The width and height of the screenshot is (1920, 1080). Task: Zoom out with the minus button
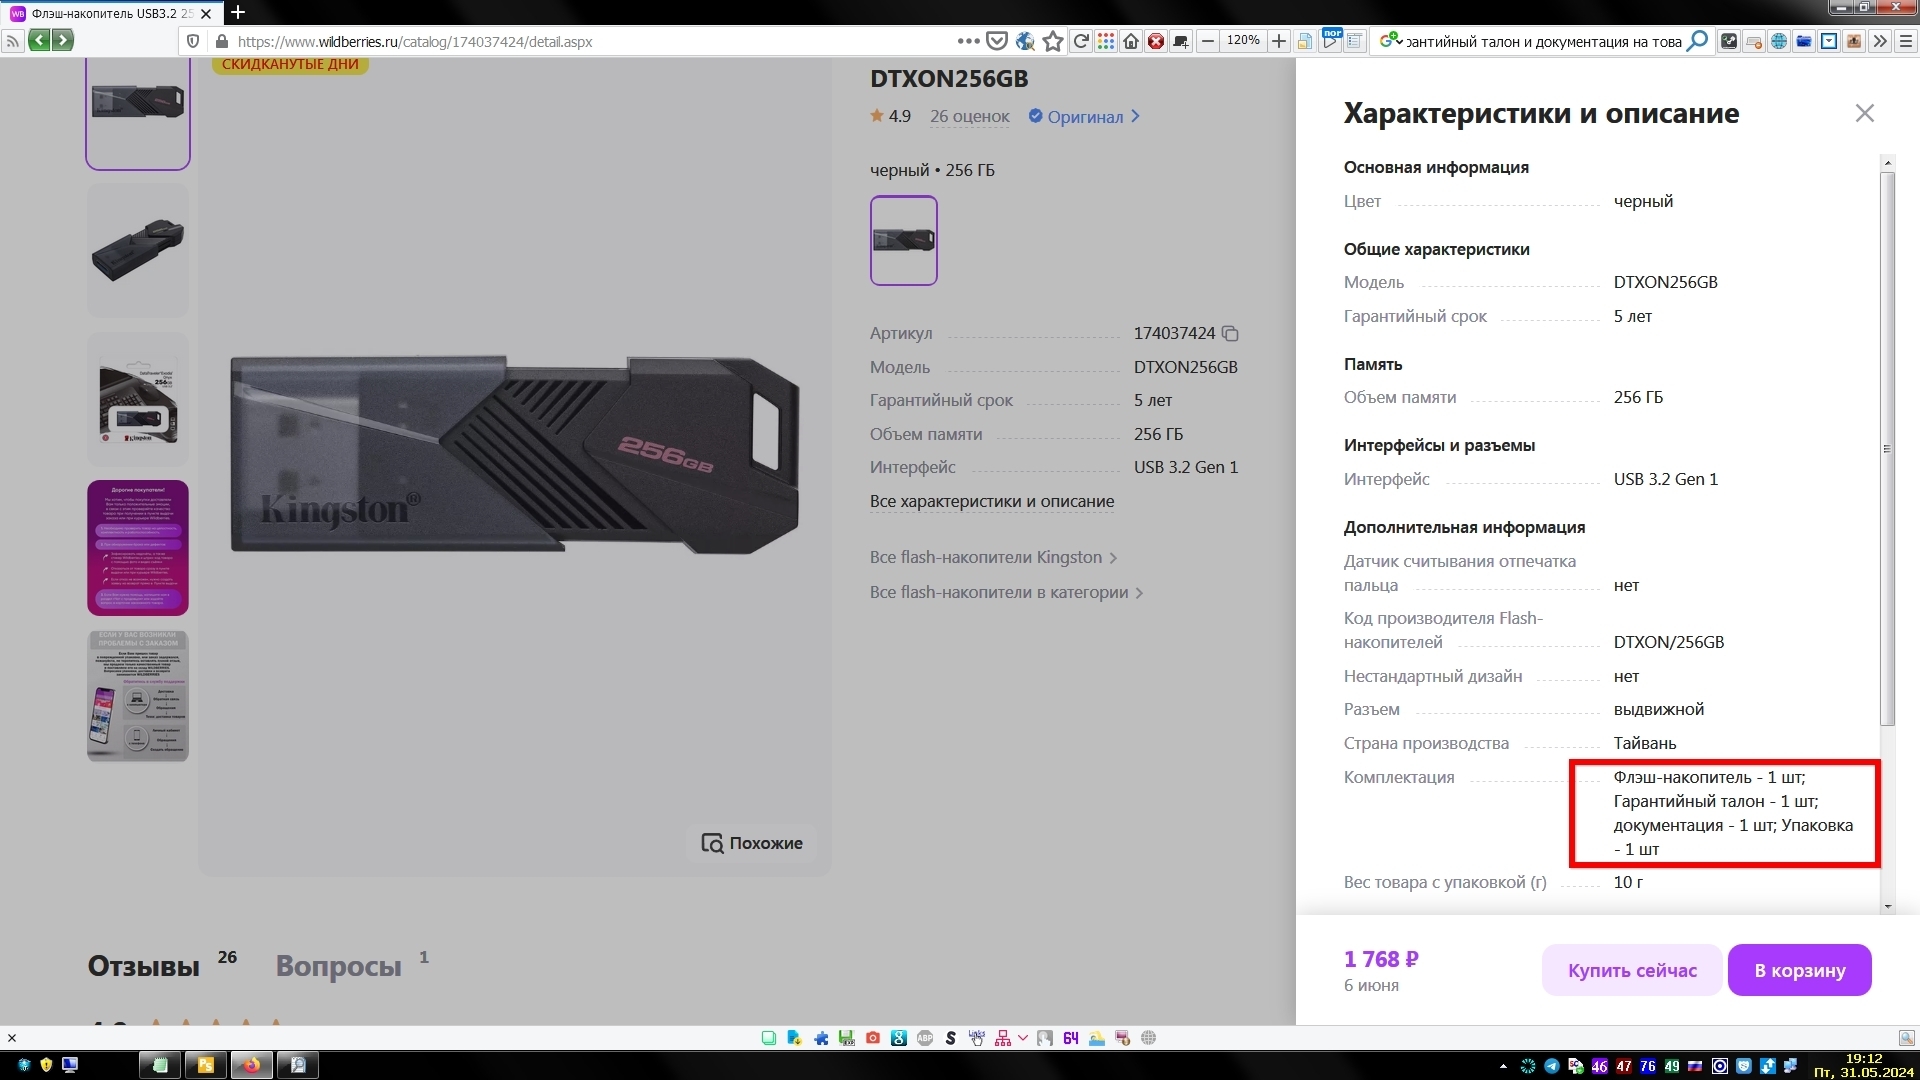pyautogui.click(x=1208, y=41)
